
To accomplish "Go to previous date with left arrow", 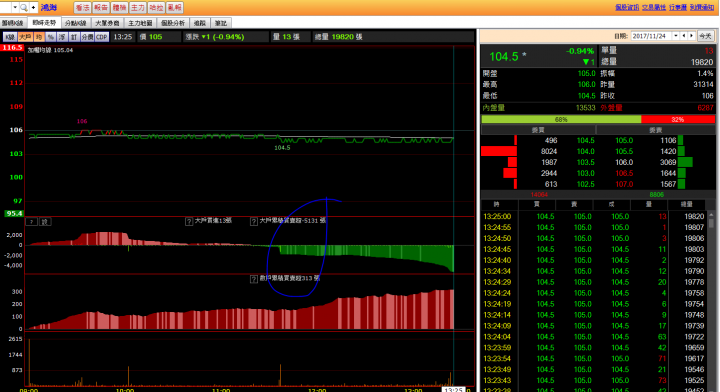I will (x=684, y=36).
